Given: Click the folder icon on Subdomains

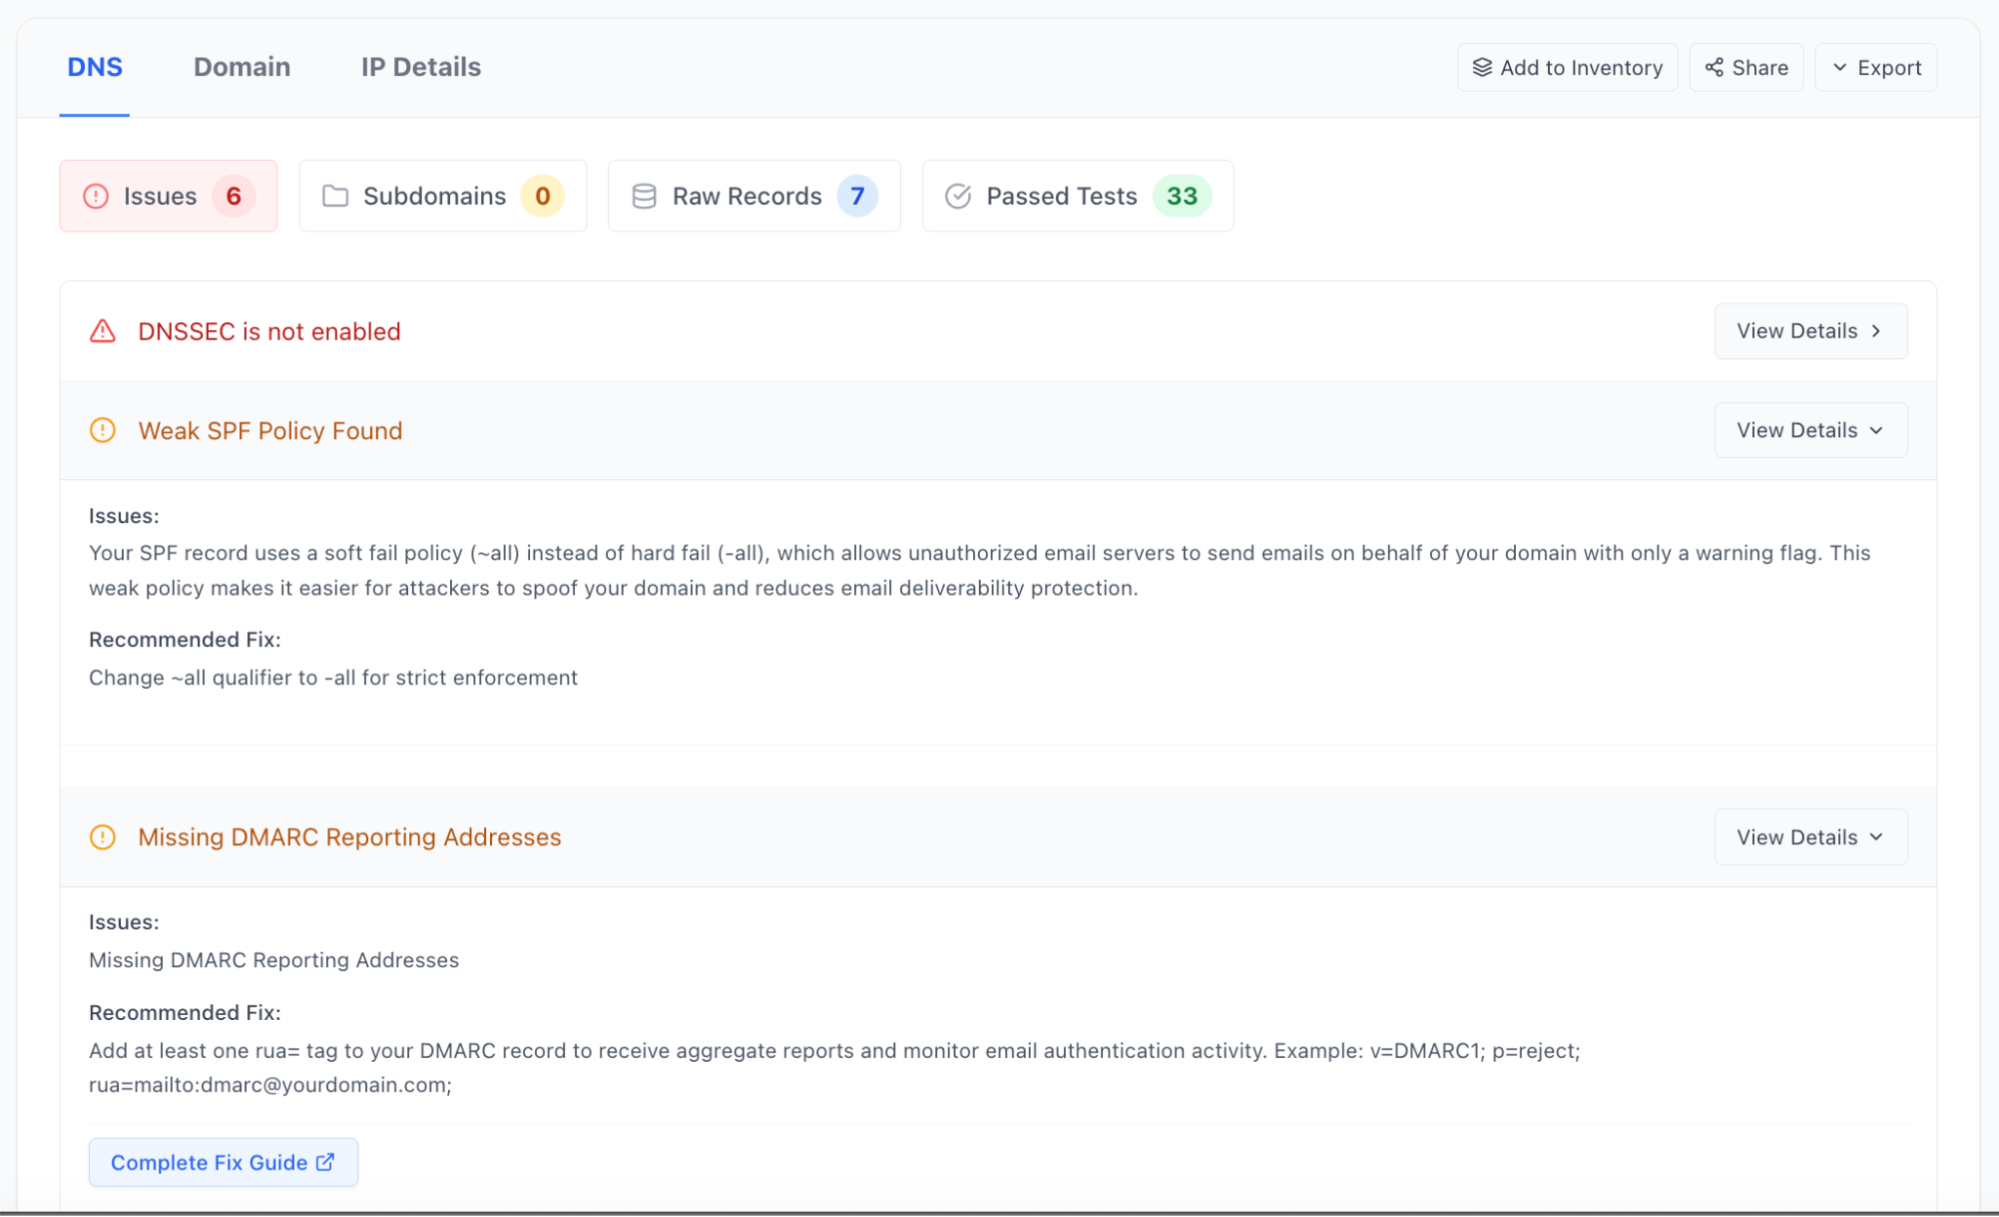Looking at the screenshot, I should click(335, 196).
